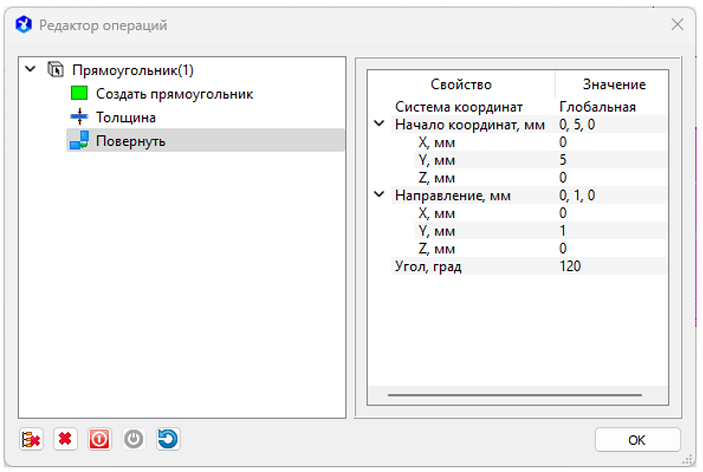Collapse the Начало координат, мм group
Screen dimensions: 703x472
[x=379, y=124]
